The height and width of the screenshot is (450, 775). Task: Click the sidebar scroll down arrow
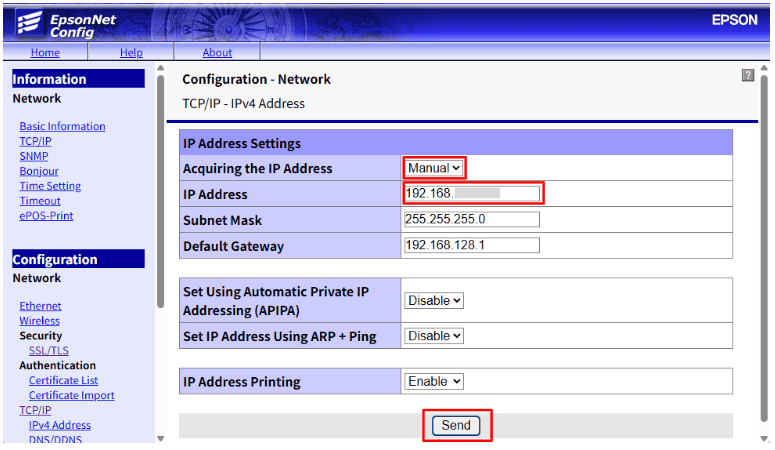coord(162,438)
